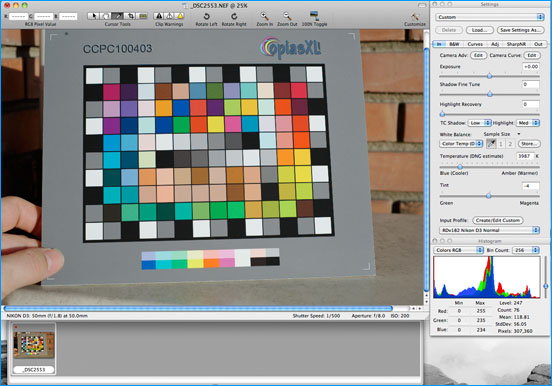Select the crop cursor tool
Viewport: 552px width, 386px height.
tap(130, 16)
